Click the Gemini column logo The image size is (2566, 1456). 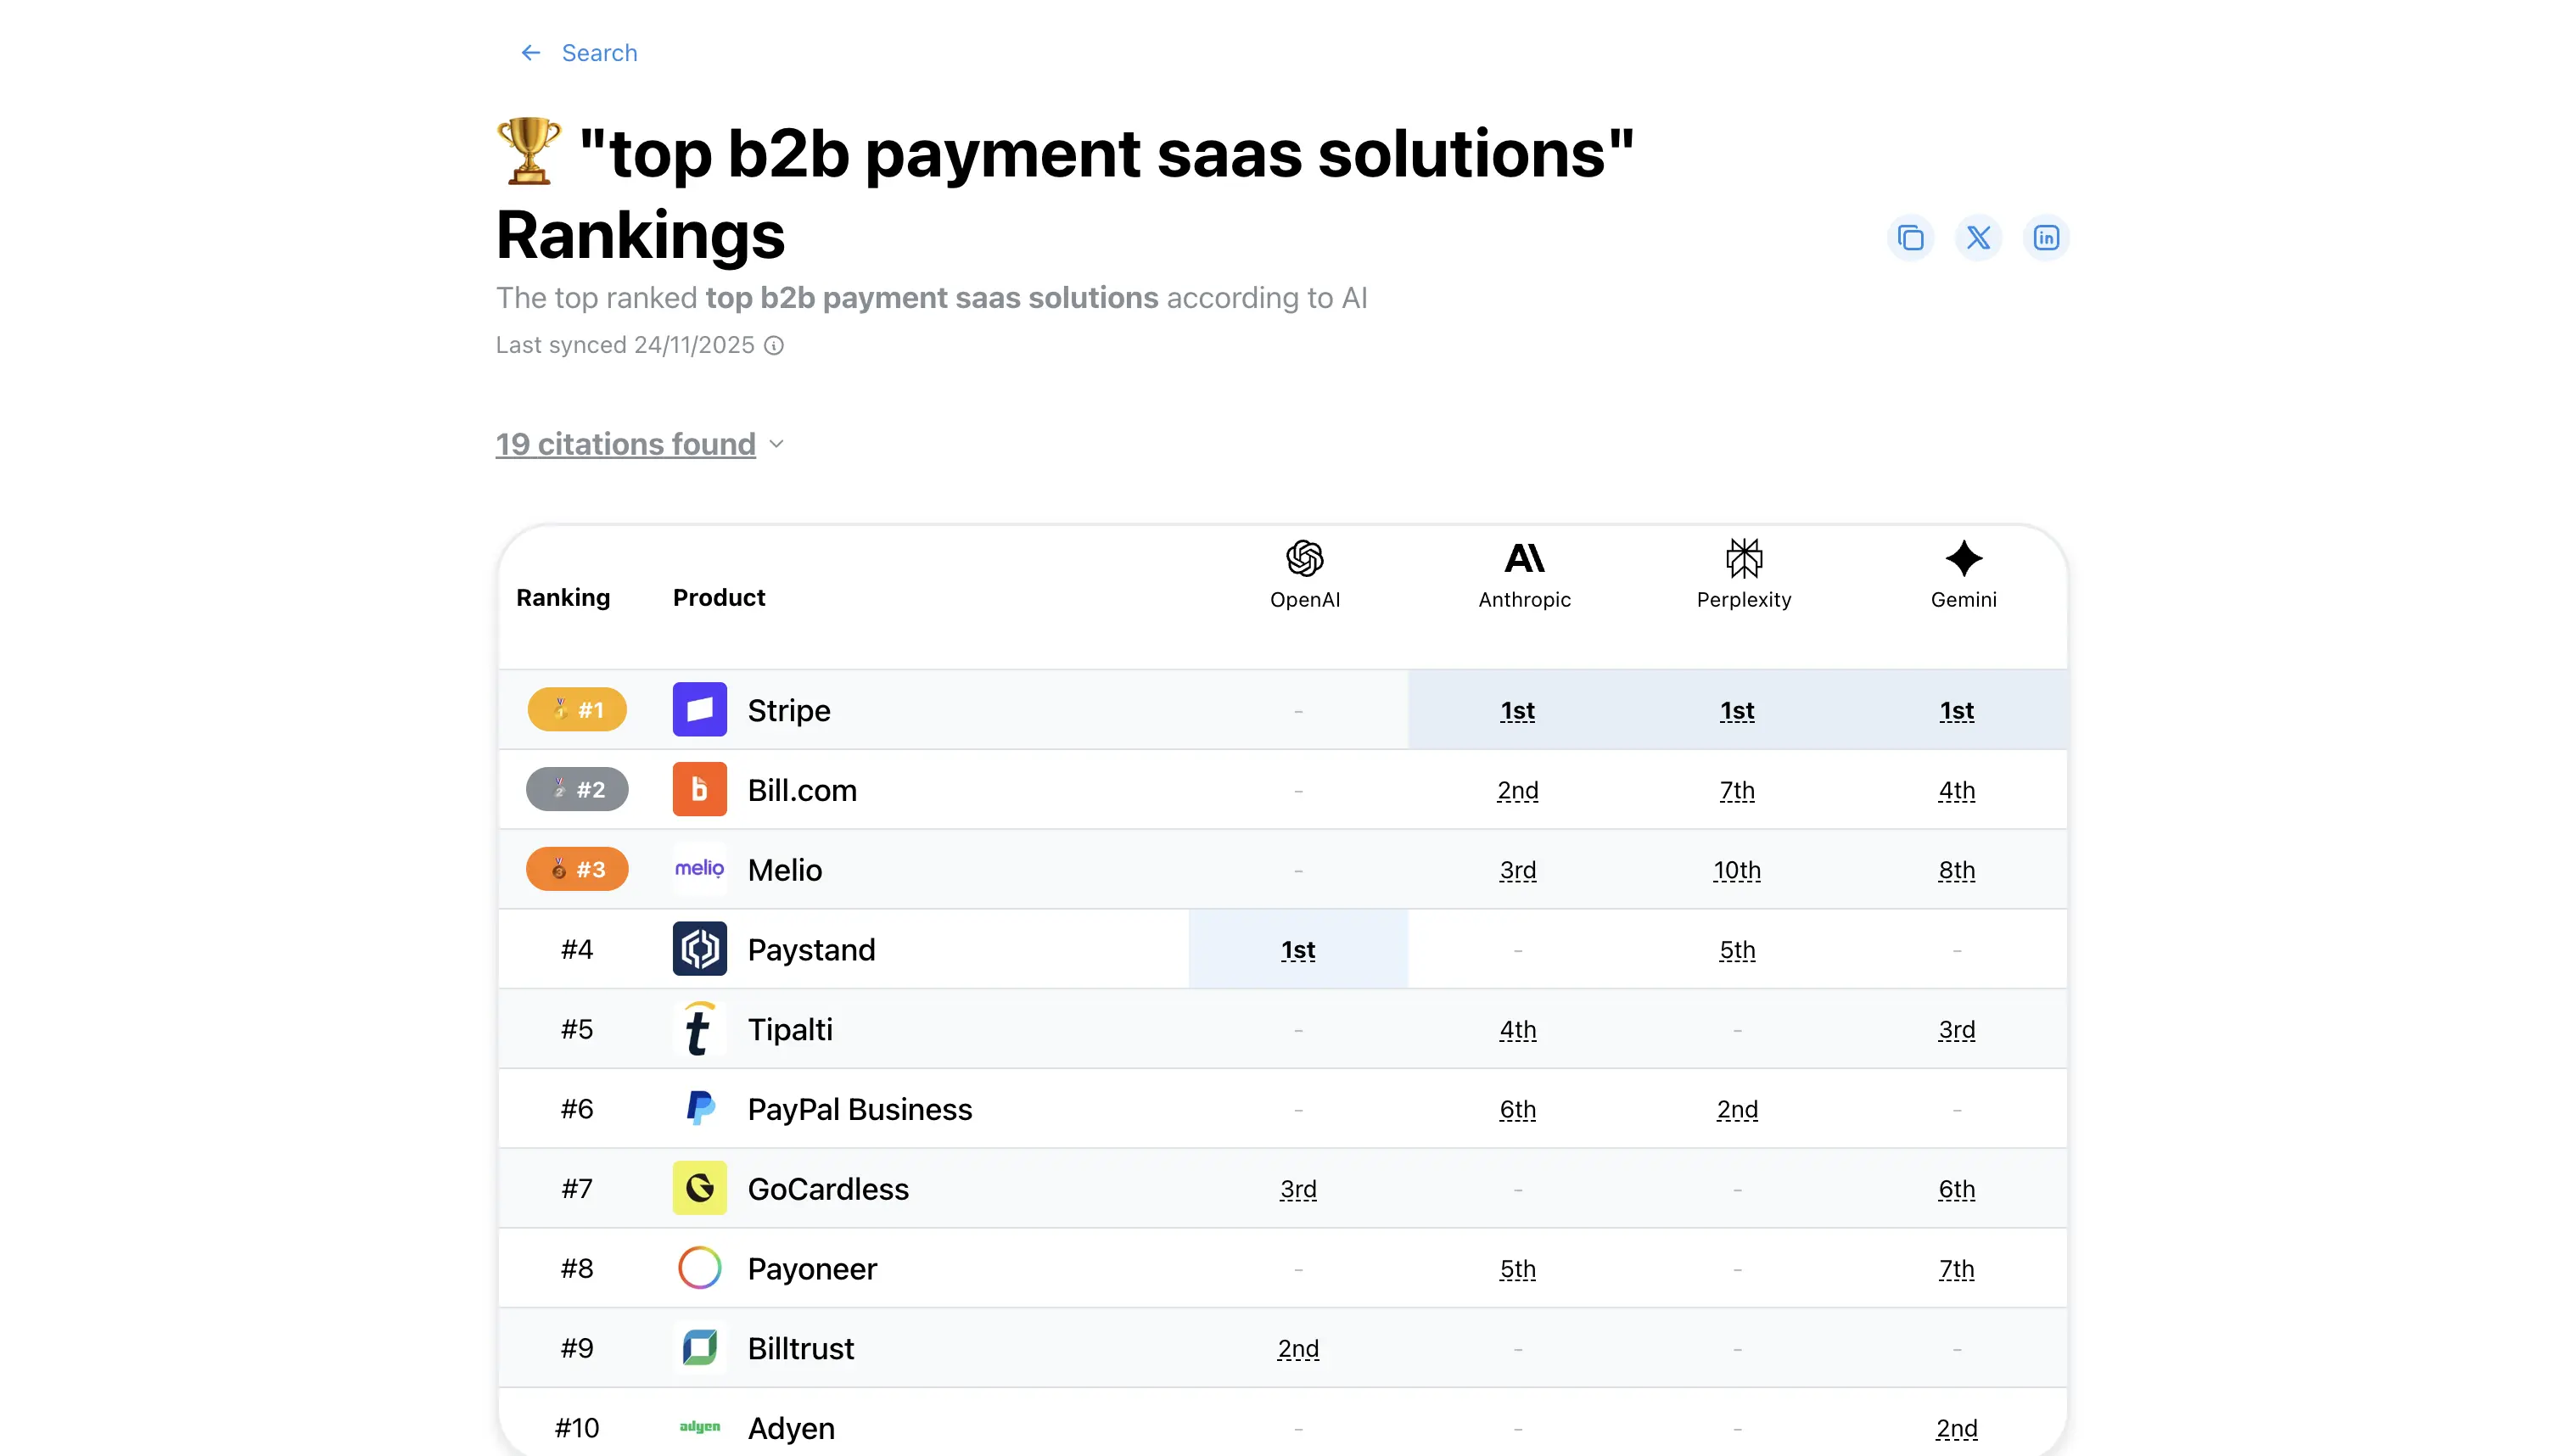point(1963,558)
